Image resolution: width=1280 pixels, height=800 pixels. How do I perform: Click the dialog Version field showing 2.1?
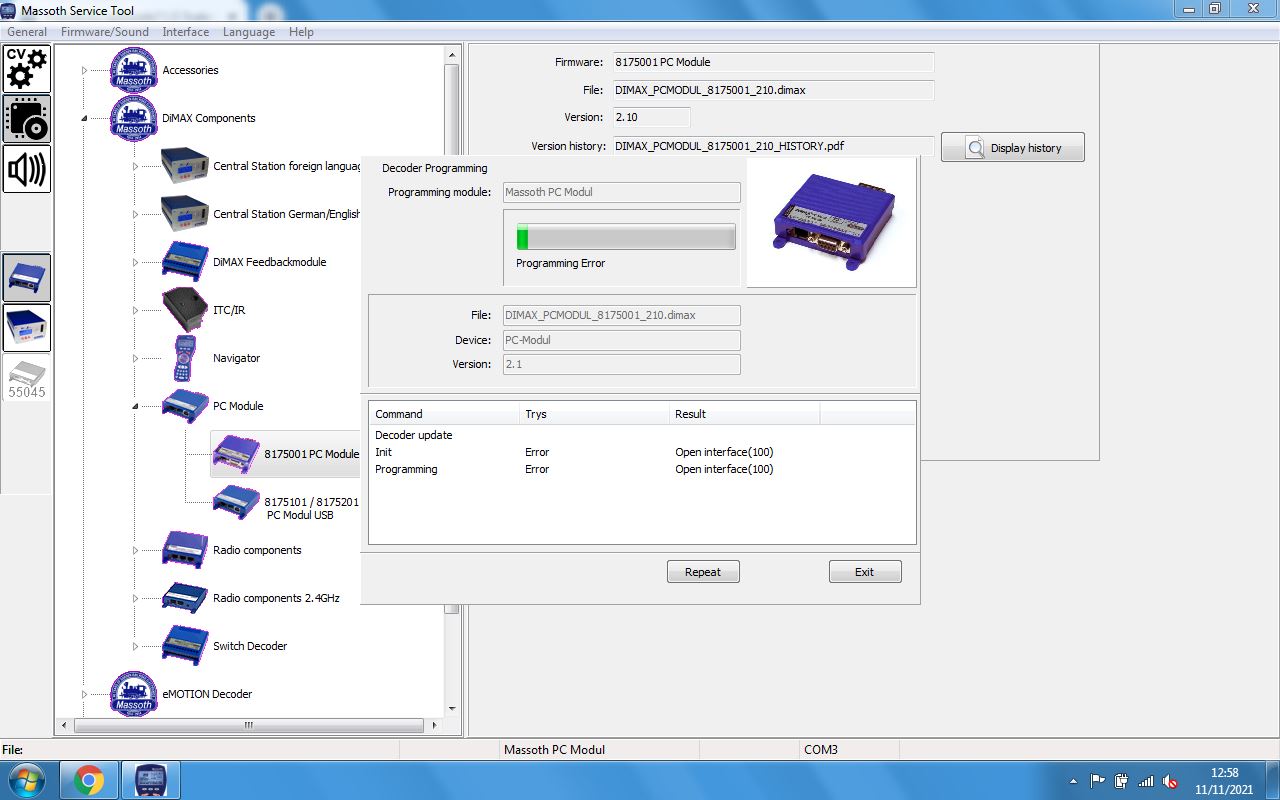[622, 364]
